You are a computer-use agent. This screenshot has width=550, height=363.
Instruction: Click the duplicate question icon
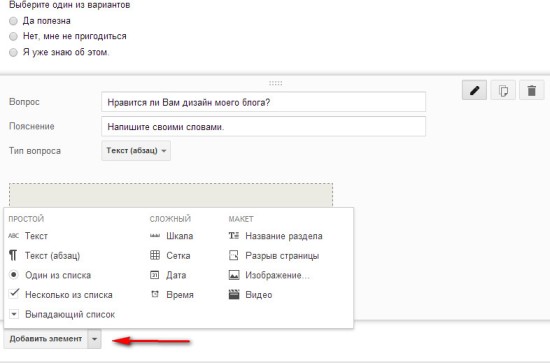click(503, 90)
